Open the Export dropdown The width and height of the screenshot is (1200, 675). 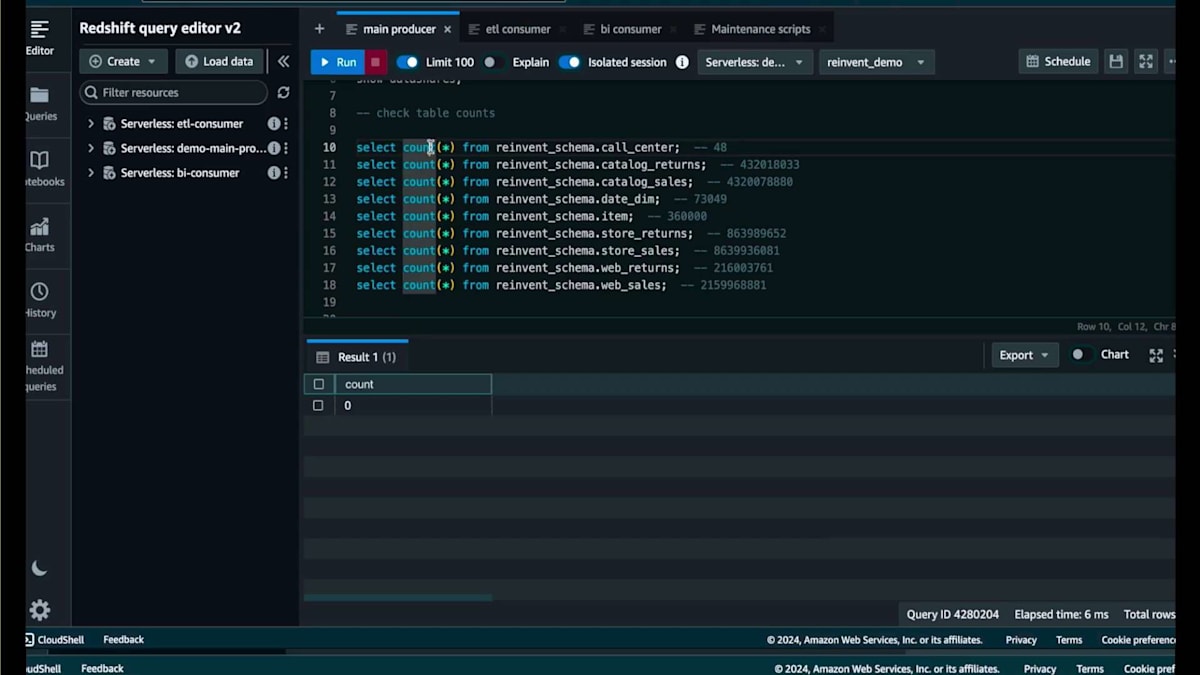(1025, 355)
